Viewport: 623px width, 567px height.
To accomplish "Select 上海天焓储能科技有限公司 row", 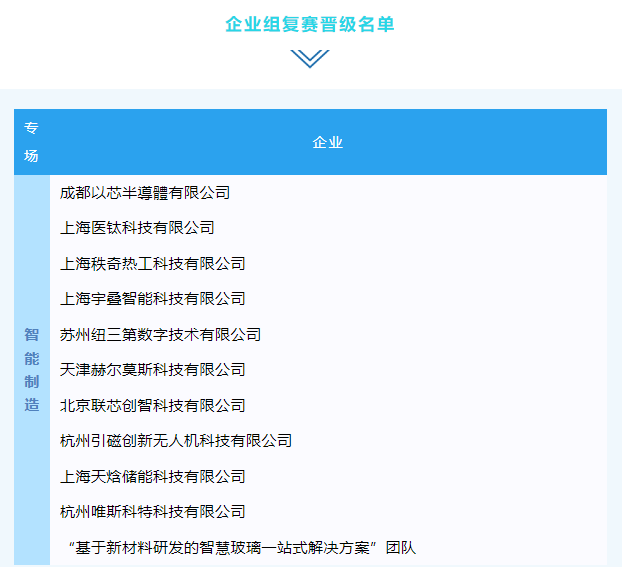I will click(153, 477).
